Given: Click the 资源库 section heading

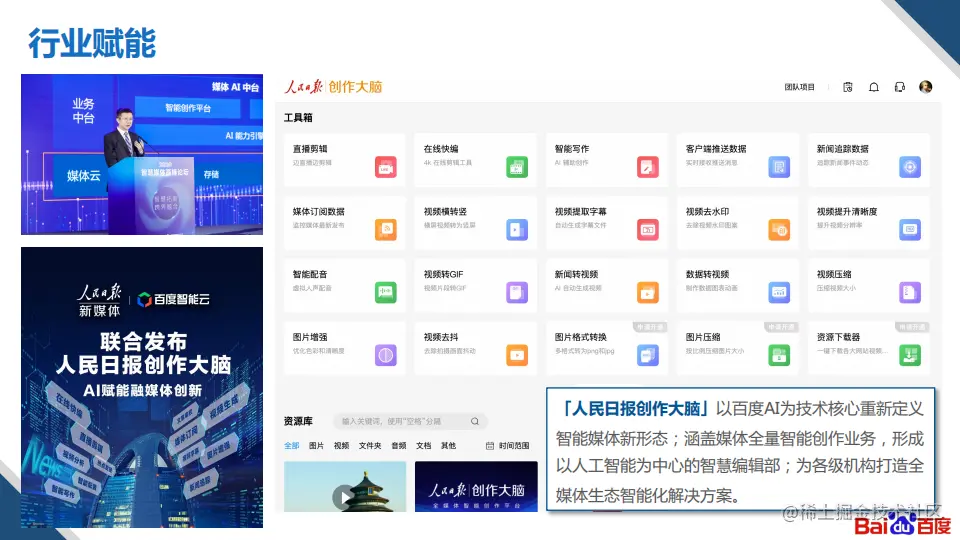Looking at the screenshot, I should (x=298, y=421).
